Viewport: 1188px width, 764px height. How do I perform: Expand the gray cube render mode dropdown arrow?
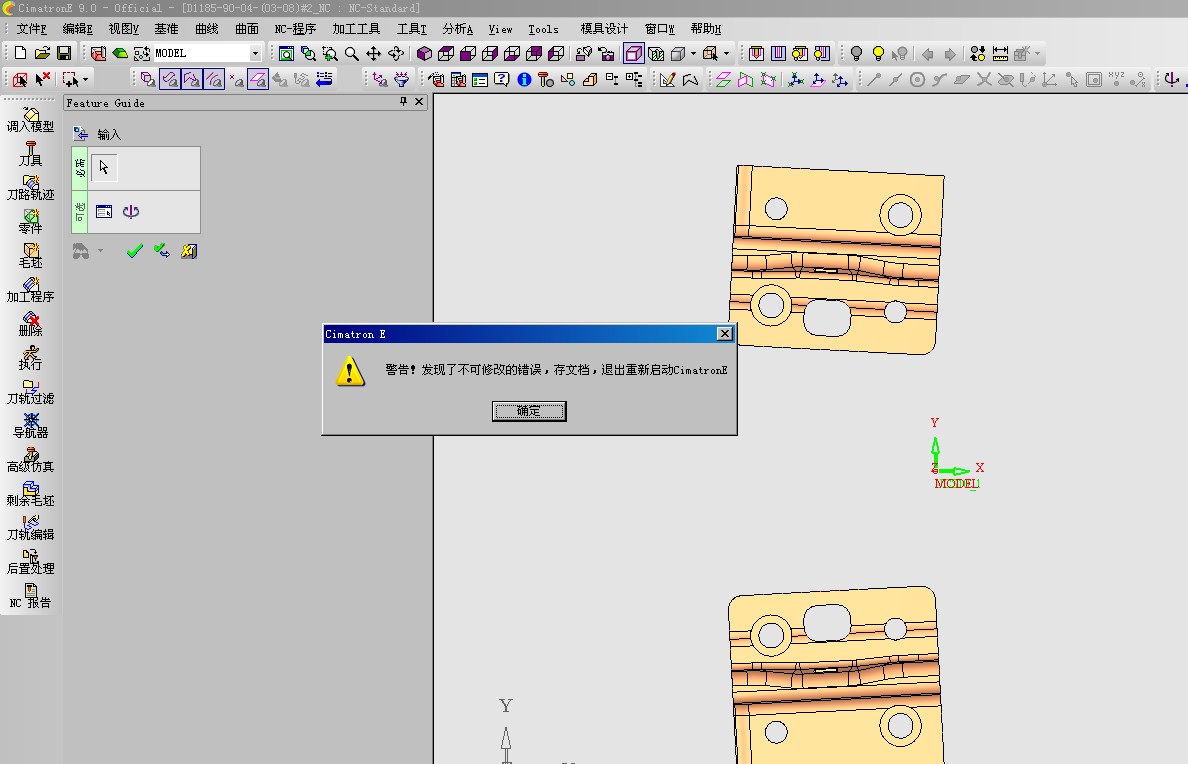[693, 54]
